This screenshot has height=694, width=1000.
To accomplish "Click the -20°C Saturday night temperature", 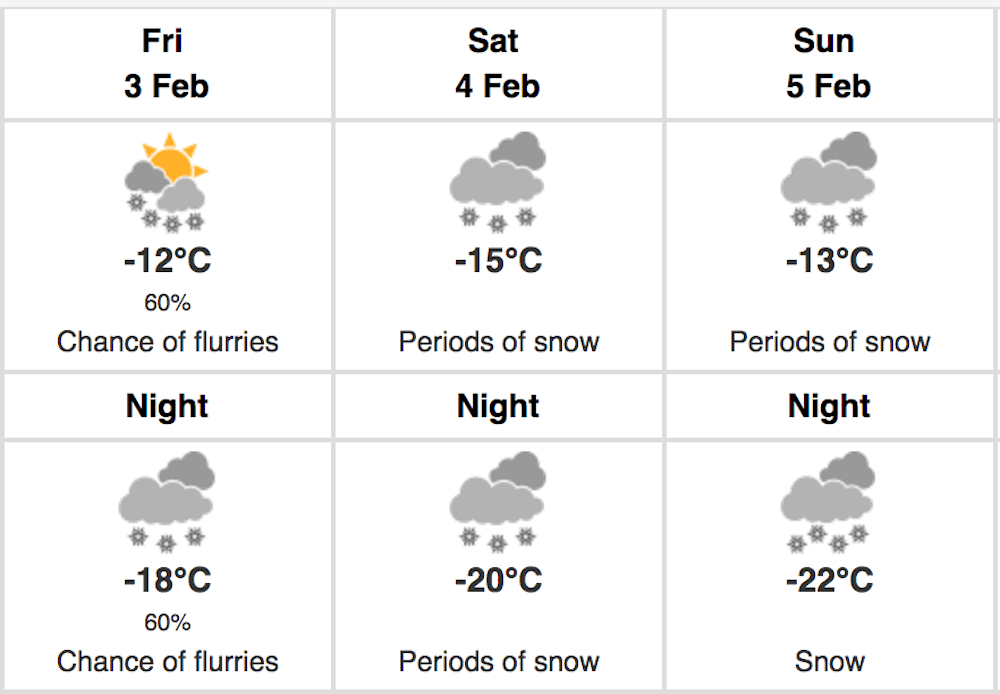I will [498, 580].
